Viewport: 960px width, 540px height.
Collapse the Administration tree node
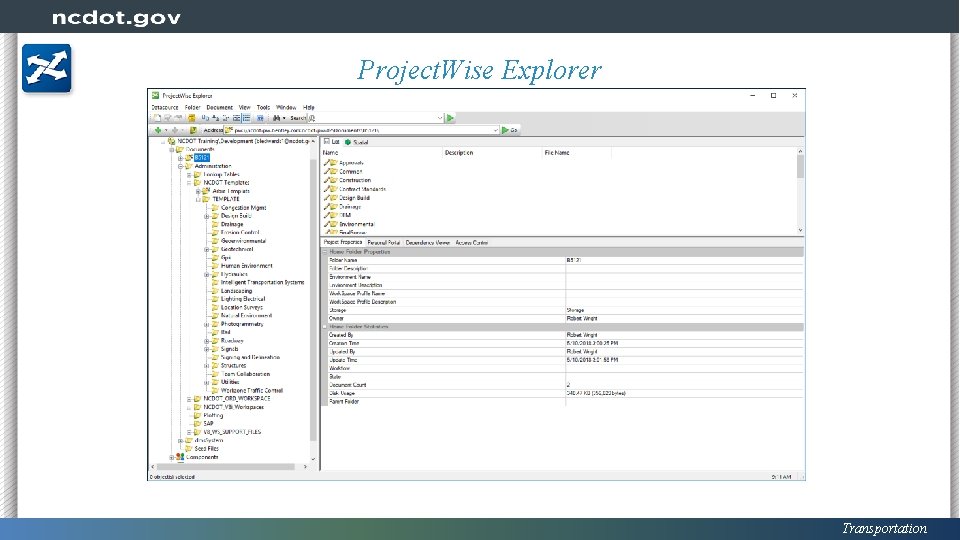click(x=181, y=166)
